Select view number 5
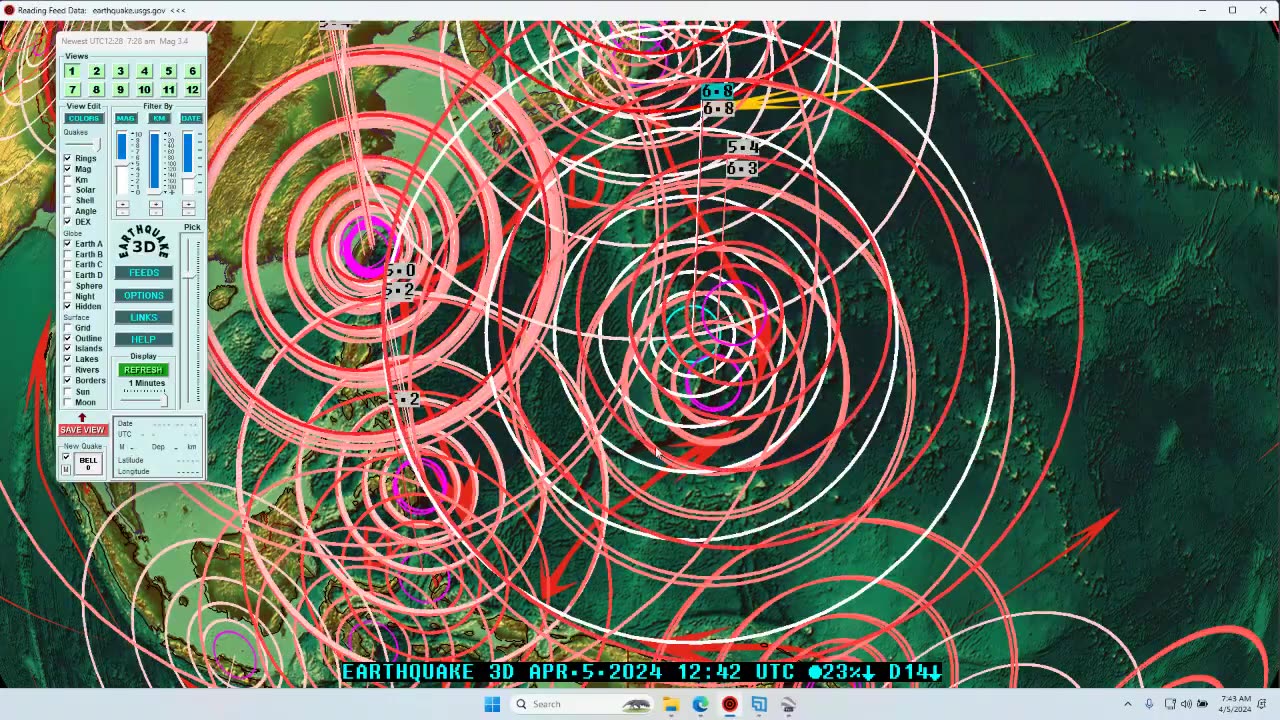This screenshot has height=720, width=1280. pos(168,71)
